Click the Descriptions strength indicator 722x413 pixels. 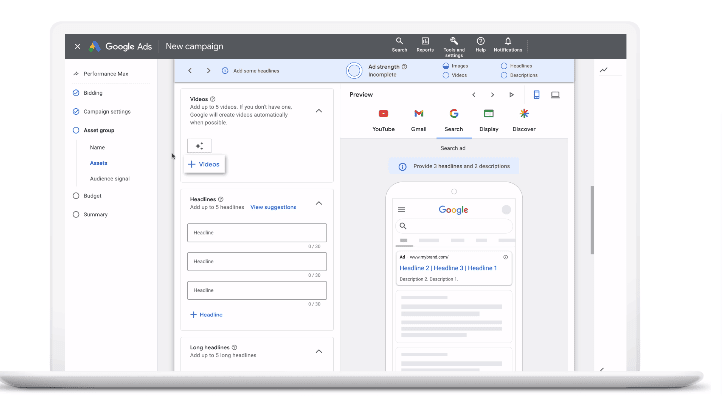tap(519, 75)
